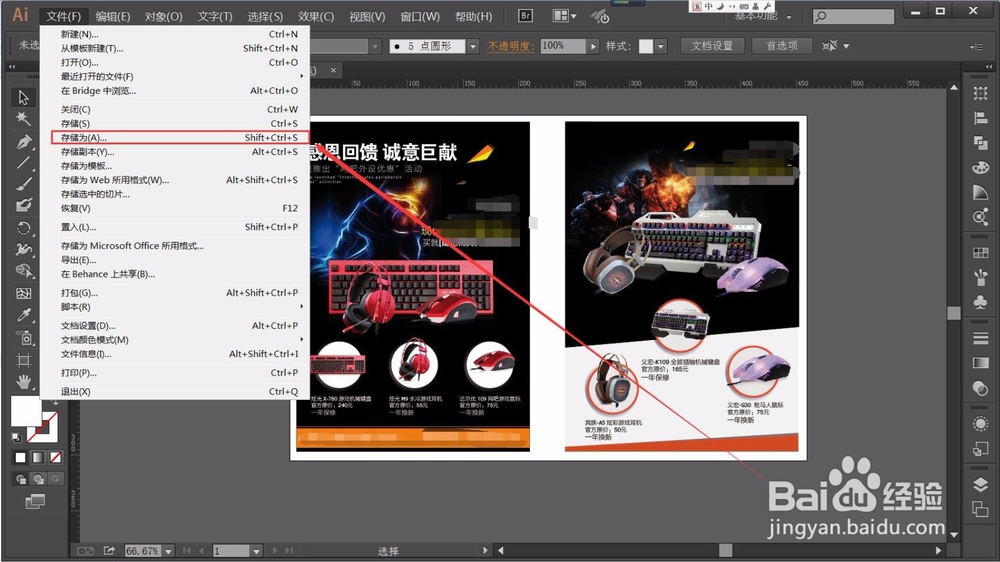Select the Shape Builder tool
The height and width of the screenshot is (562, 1000).
click(23, 271)
